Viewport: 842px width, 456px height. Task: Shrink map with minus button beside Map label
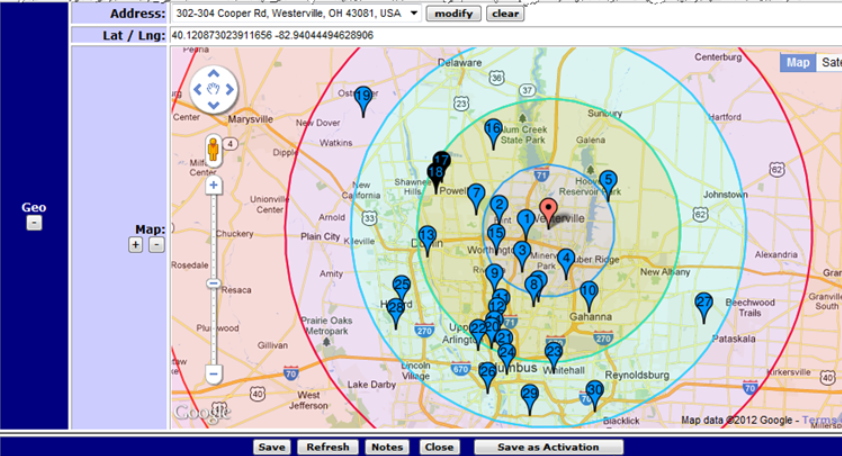155,245
